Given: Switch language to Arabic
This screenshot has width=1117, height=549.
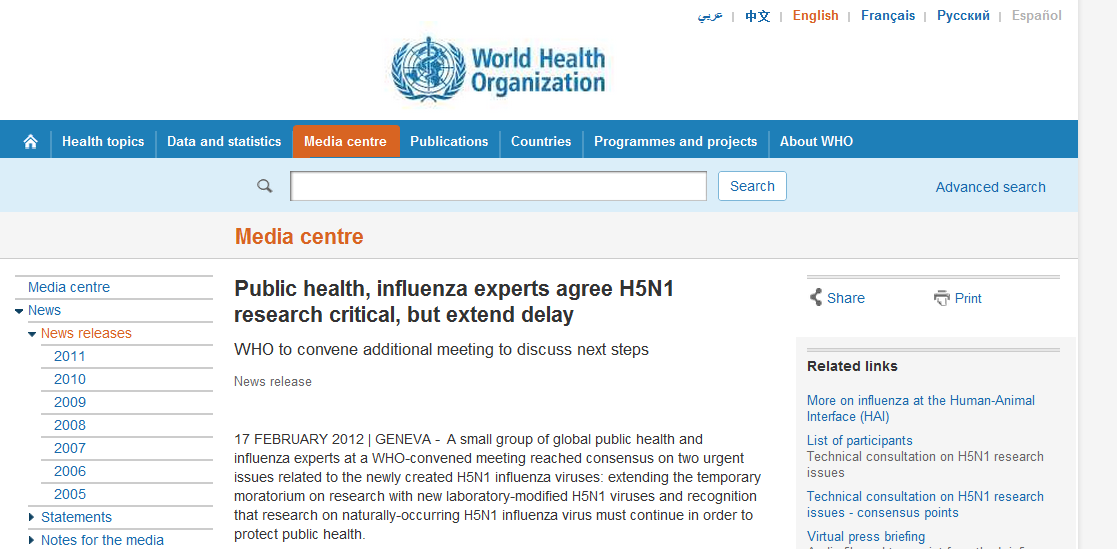Looking at the screenshot, I should [x=710, y=16].
